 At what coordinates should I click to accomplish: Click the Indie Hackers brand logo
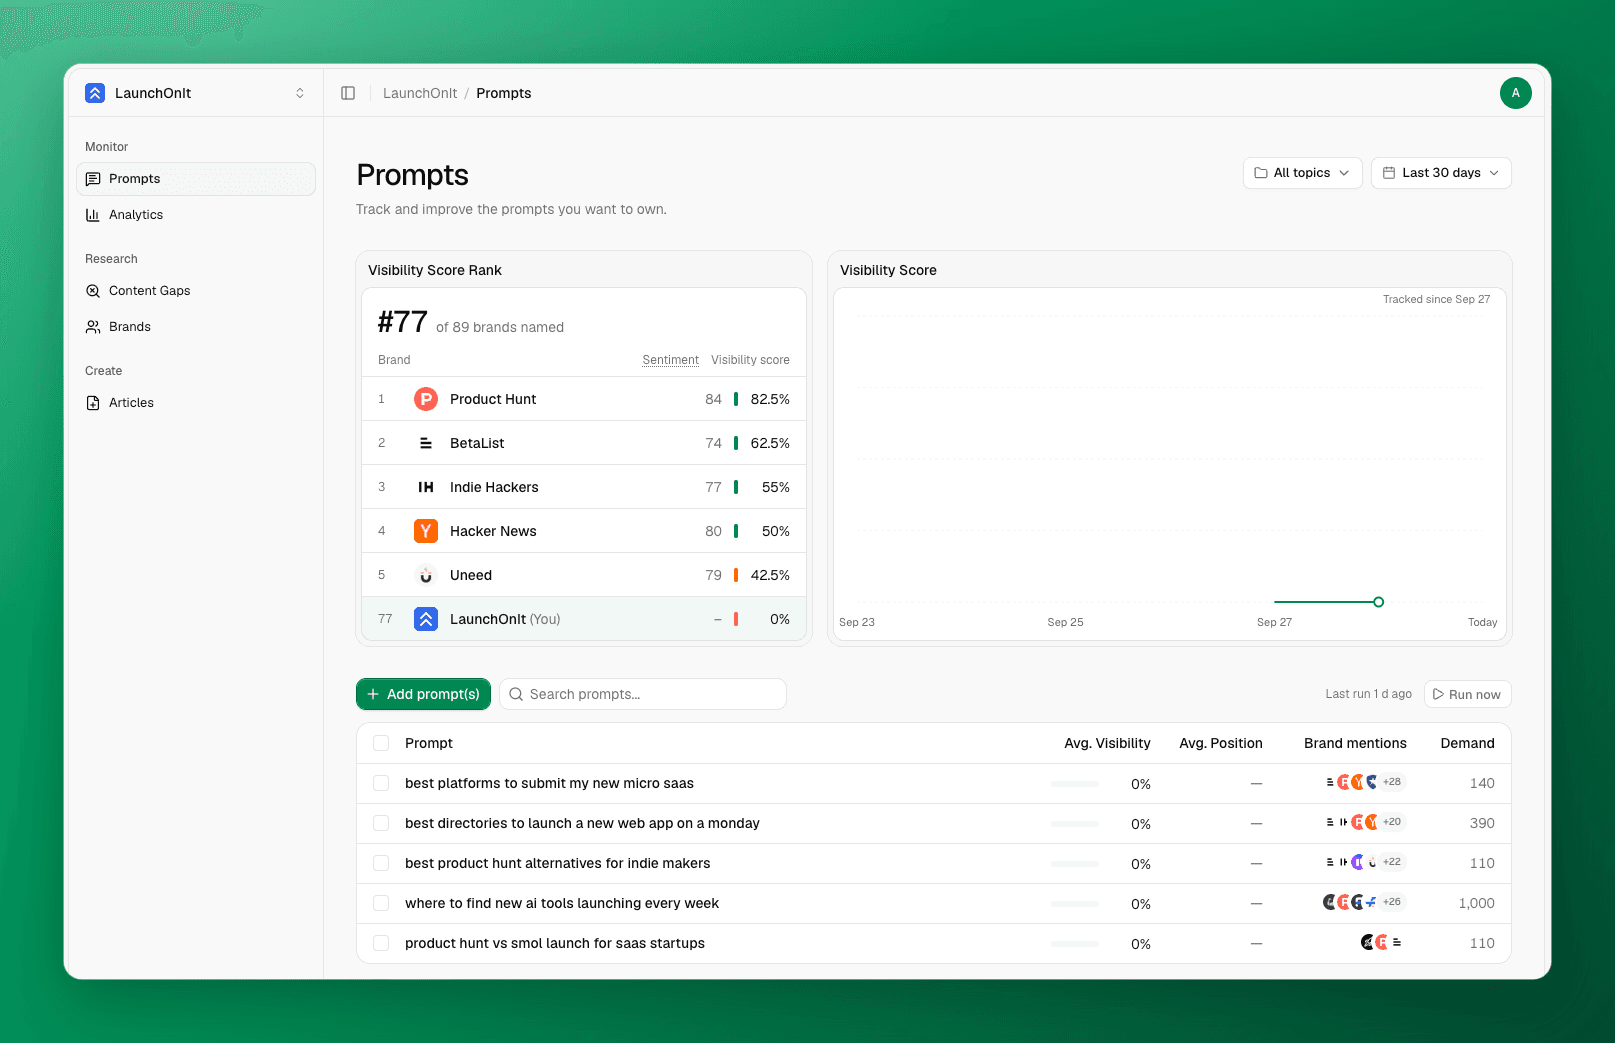pos(426,487)
